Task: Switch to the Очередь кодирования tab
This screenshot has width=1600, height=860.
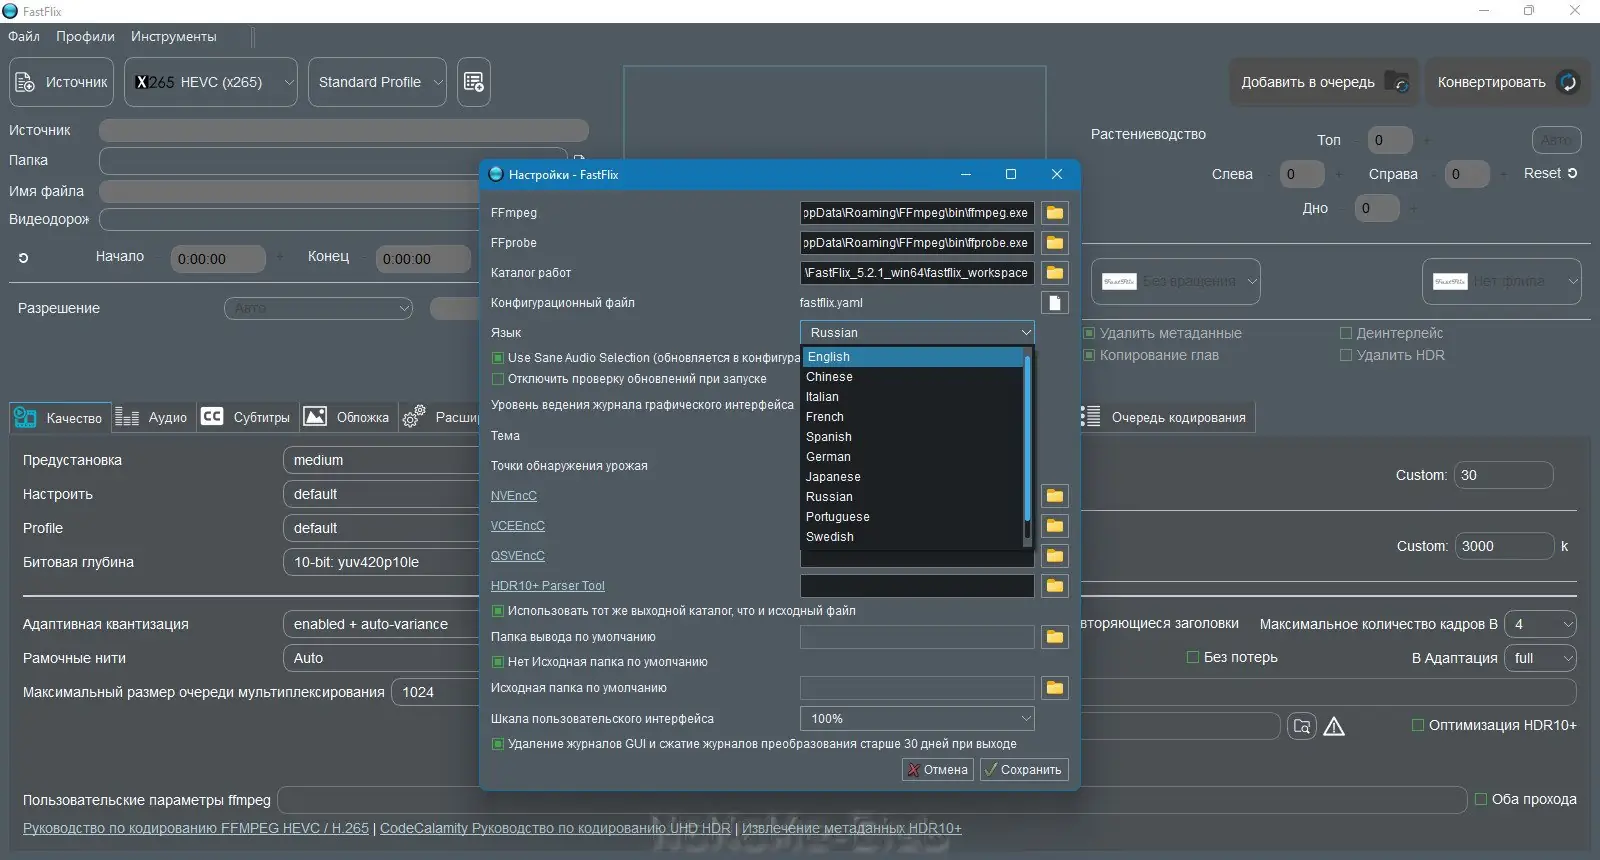Action: point(1166,417)
